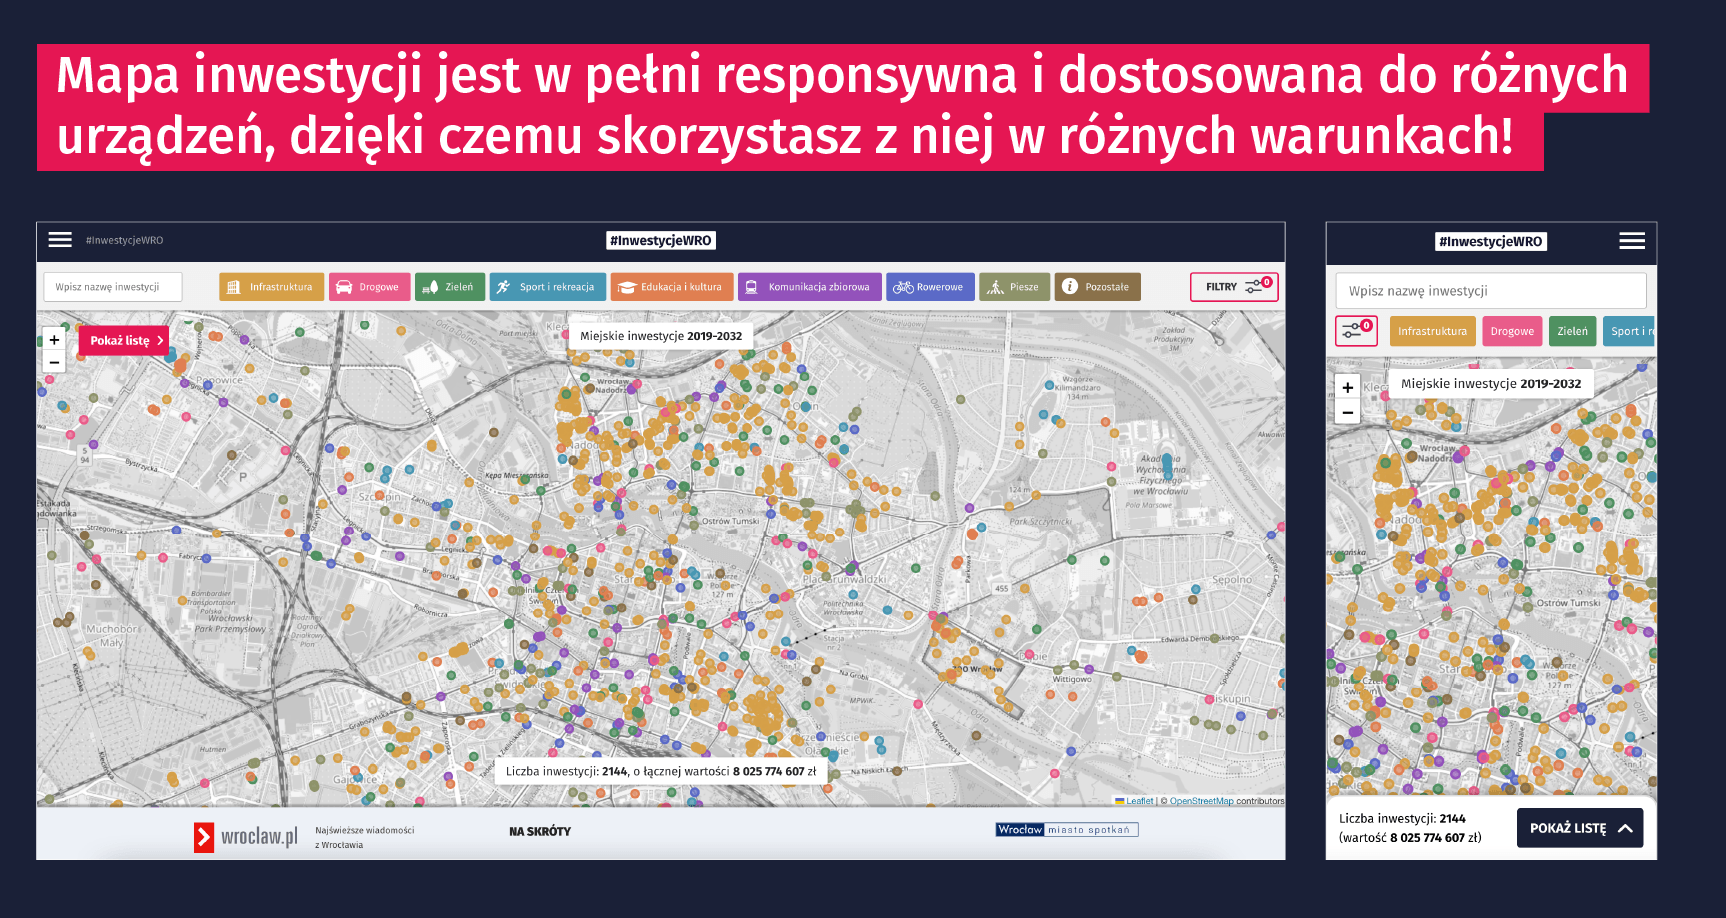Open the OpenStreetMap attribution link
Screen dimensions: 1726x918
tap(1201, 801)
